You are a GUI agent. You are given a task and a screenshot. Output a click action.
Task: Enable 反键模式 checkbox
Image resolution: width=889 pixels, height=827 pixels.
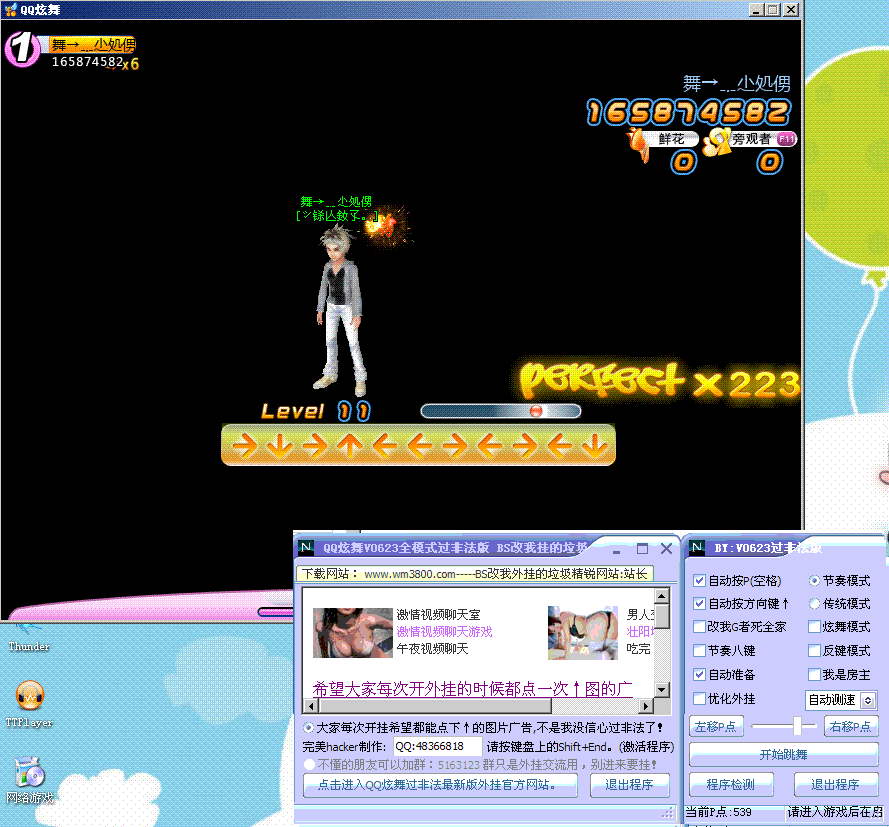coord(814,651)
